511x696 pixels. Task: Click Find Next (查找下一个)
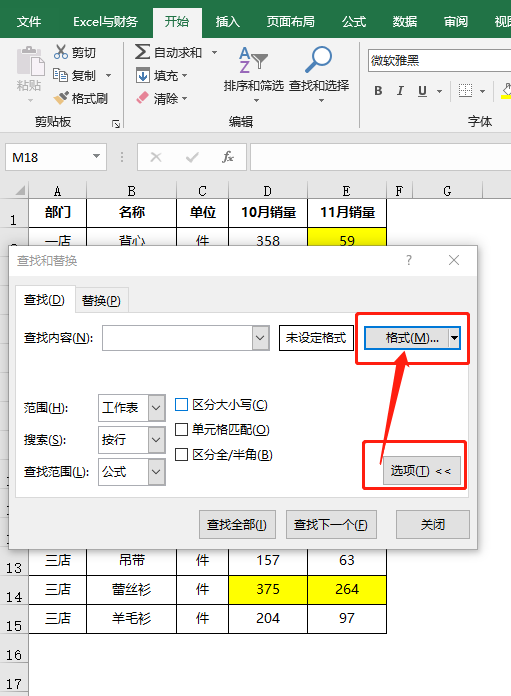tap(331, 525)
